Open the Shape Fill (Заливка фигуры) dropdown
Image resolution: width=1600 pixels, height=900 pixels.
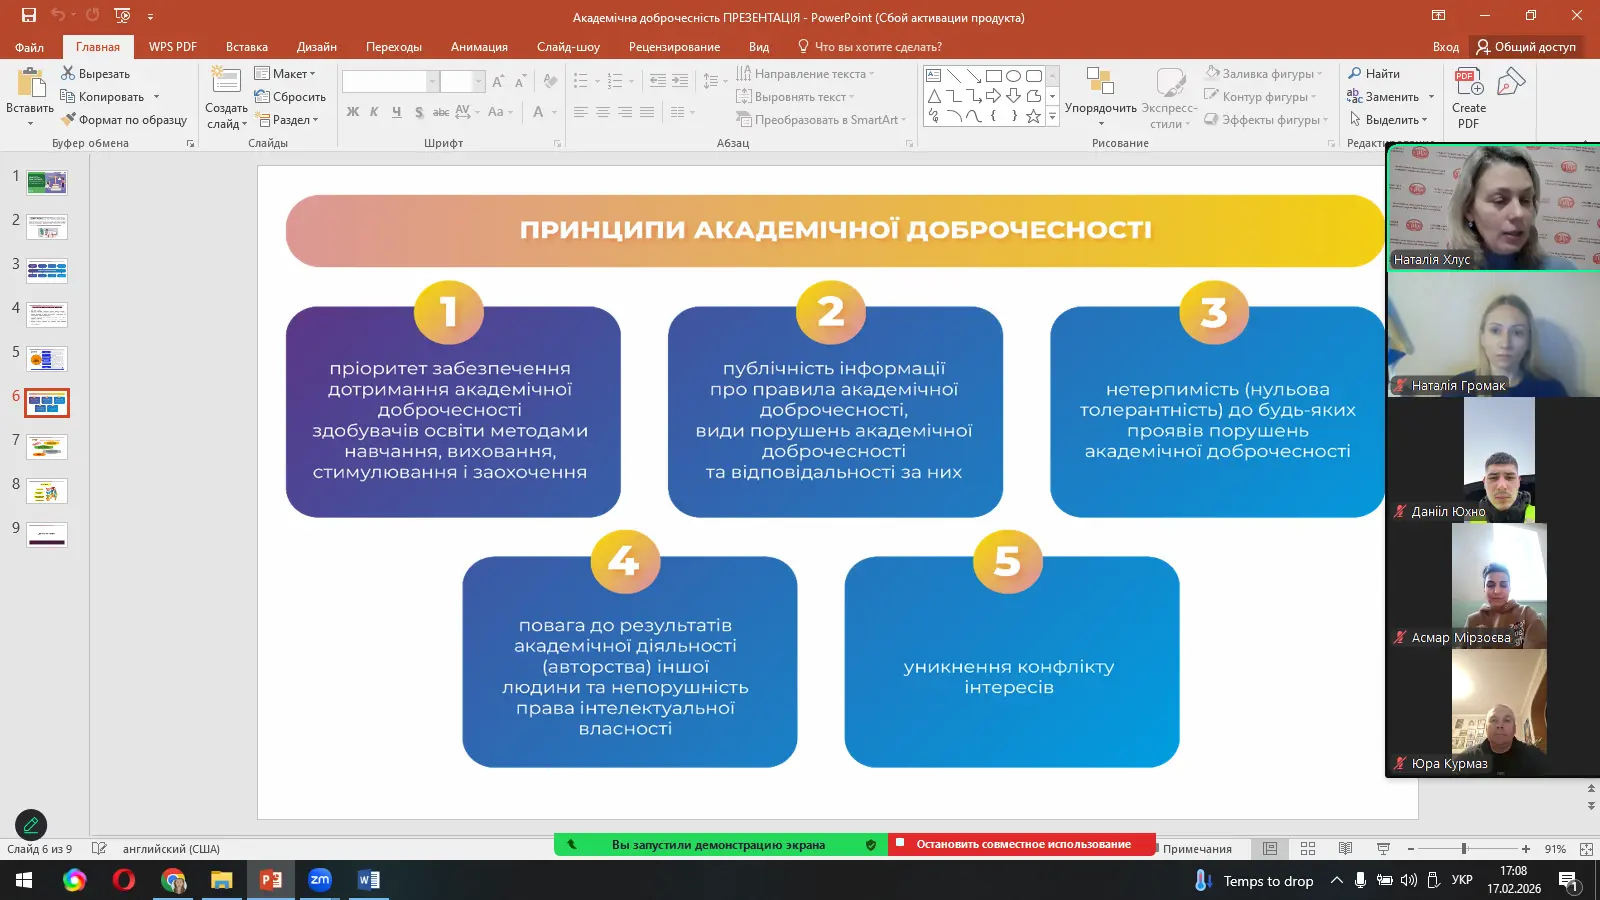point(1263,74)
